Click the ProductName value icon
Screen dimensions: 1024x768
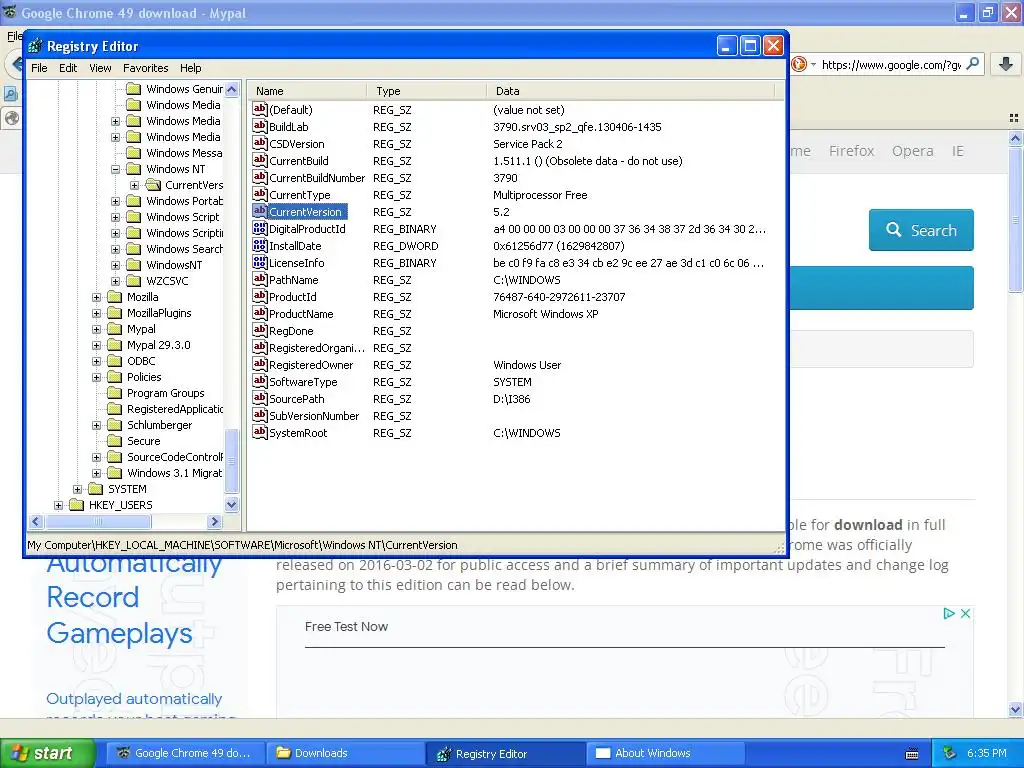pos(259,313)
